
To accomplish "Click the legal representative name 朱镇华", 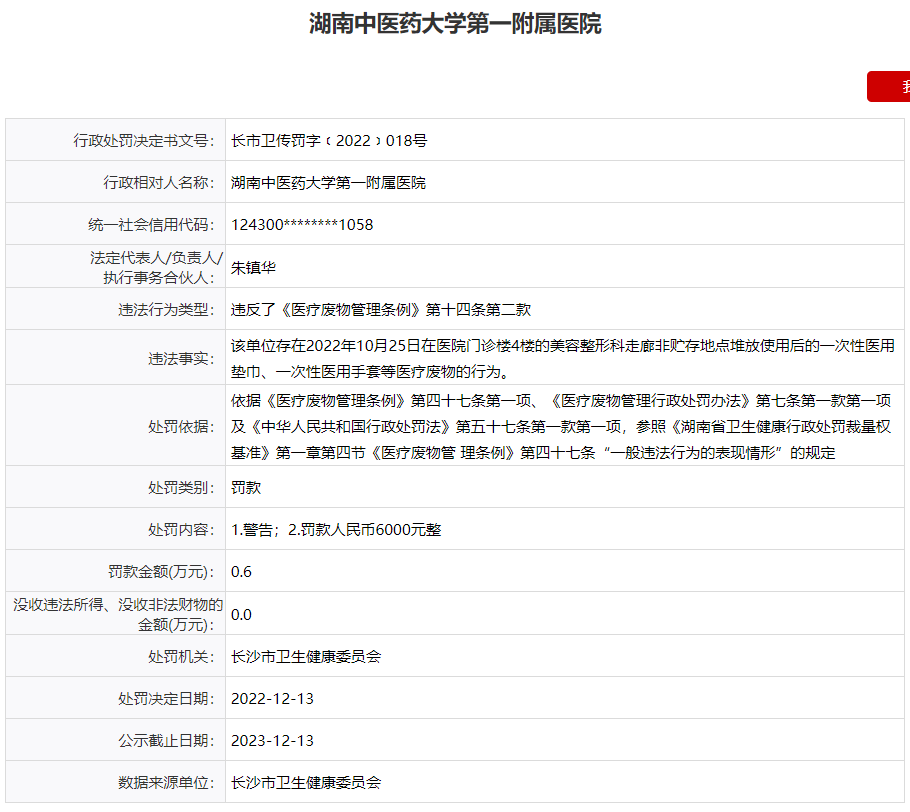I will click(x=253, y=268).
